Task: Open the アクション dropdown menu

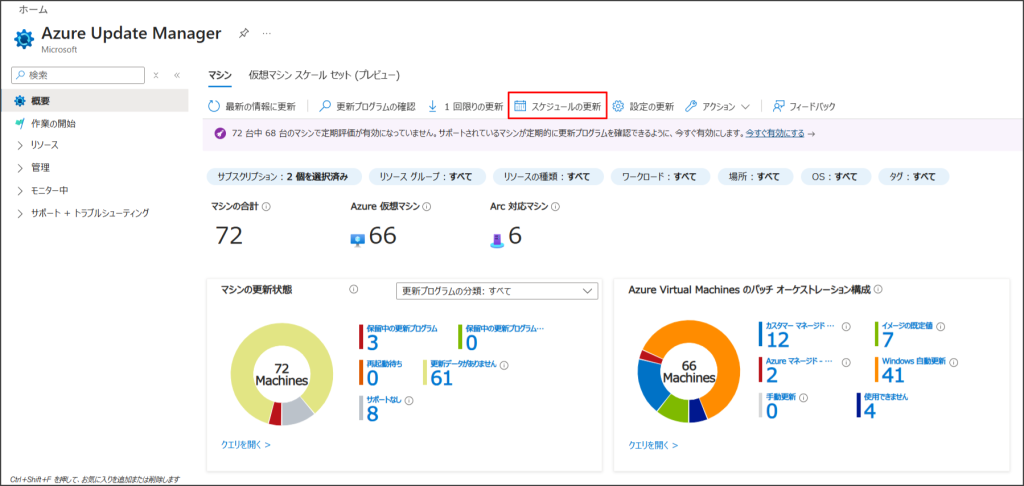Action: point(717,106)
